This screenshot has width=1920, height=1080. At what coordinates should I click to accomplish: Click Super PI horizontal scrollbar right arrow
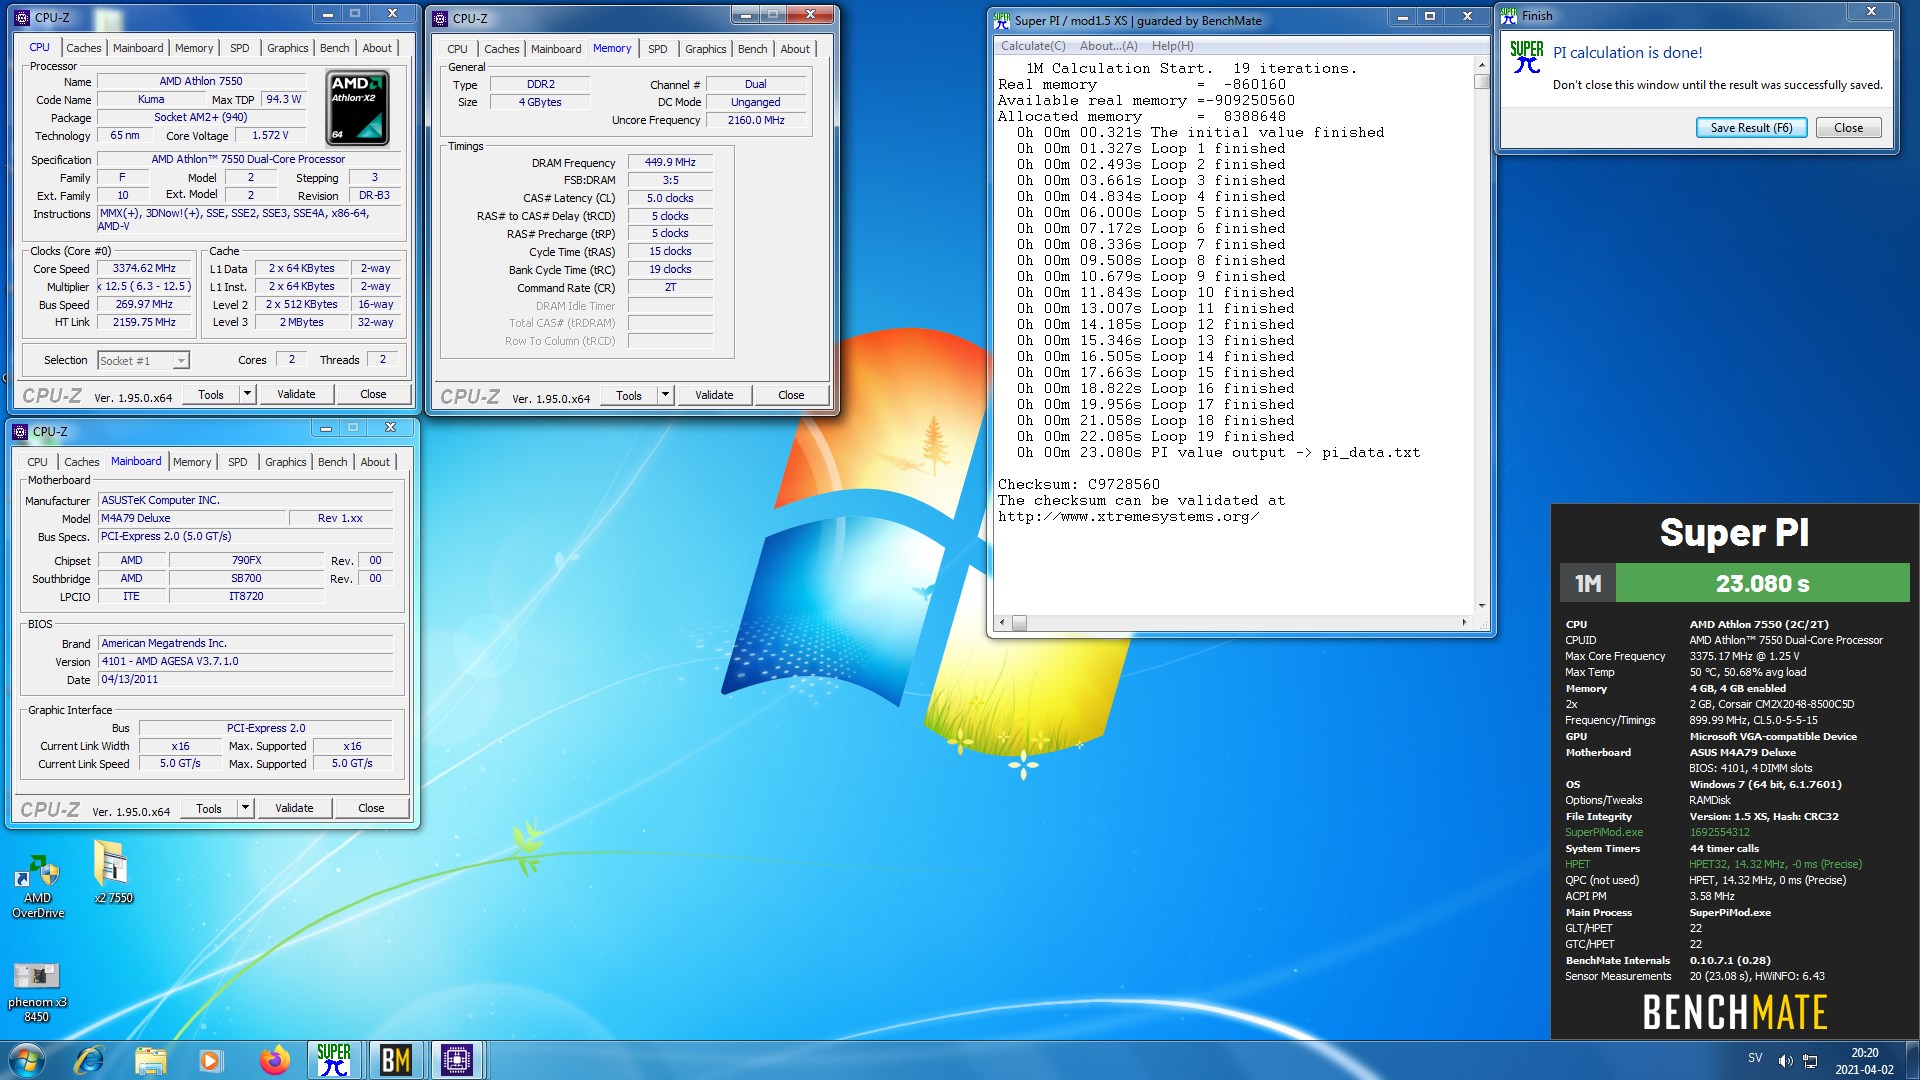[x=1464, y=623]
